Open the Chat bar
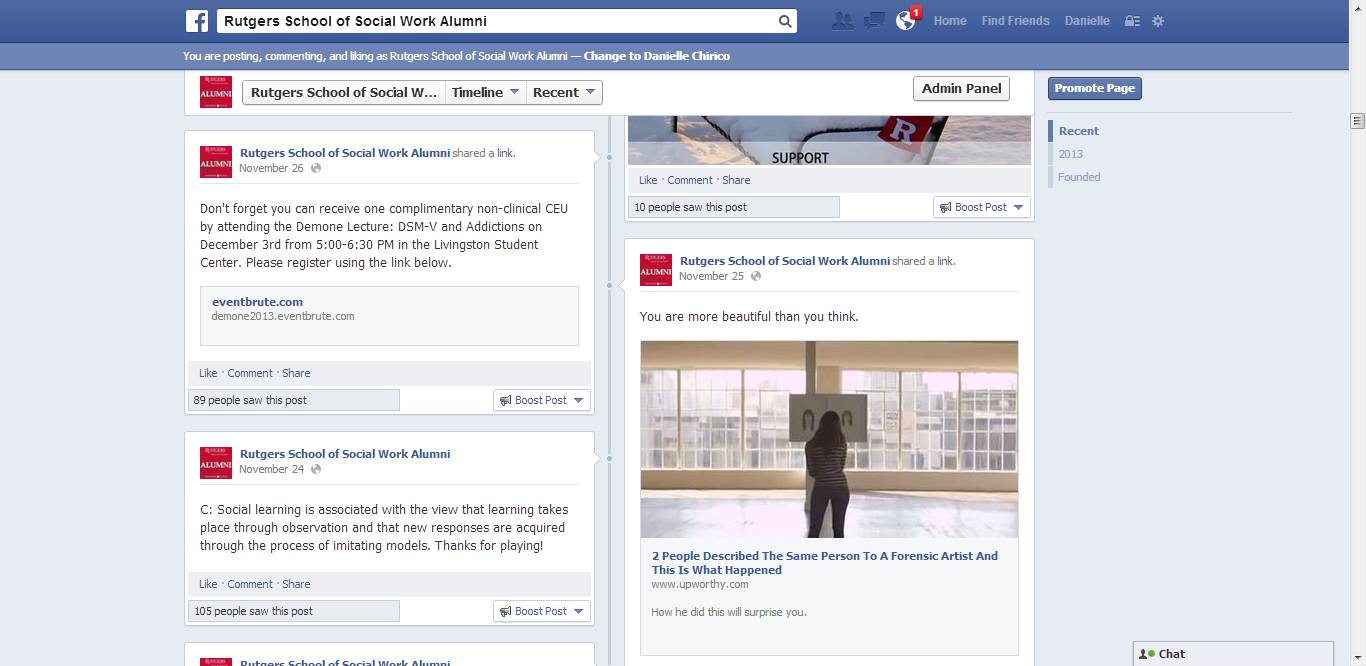Viewport: 1366px width, 666px height. (1232, 654)
